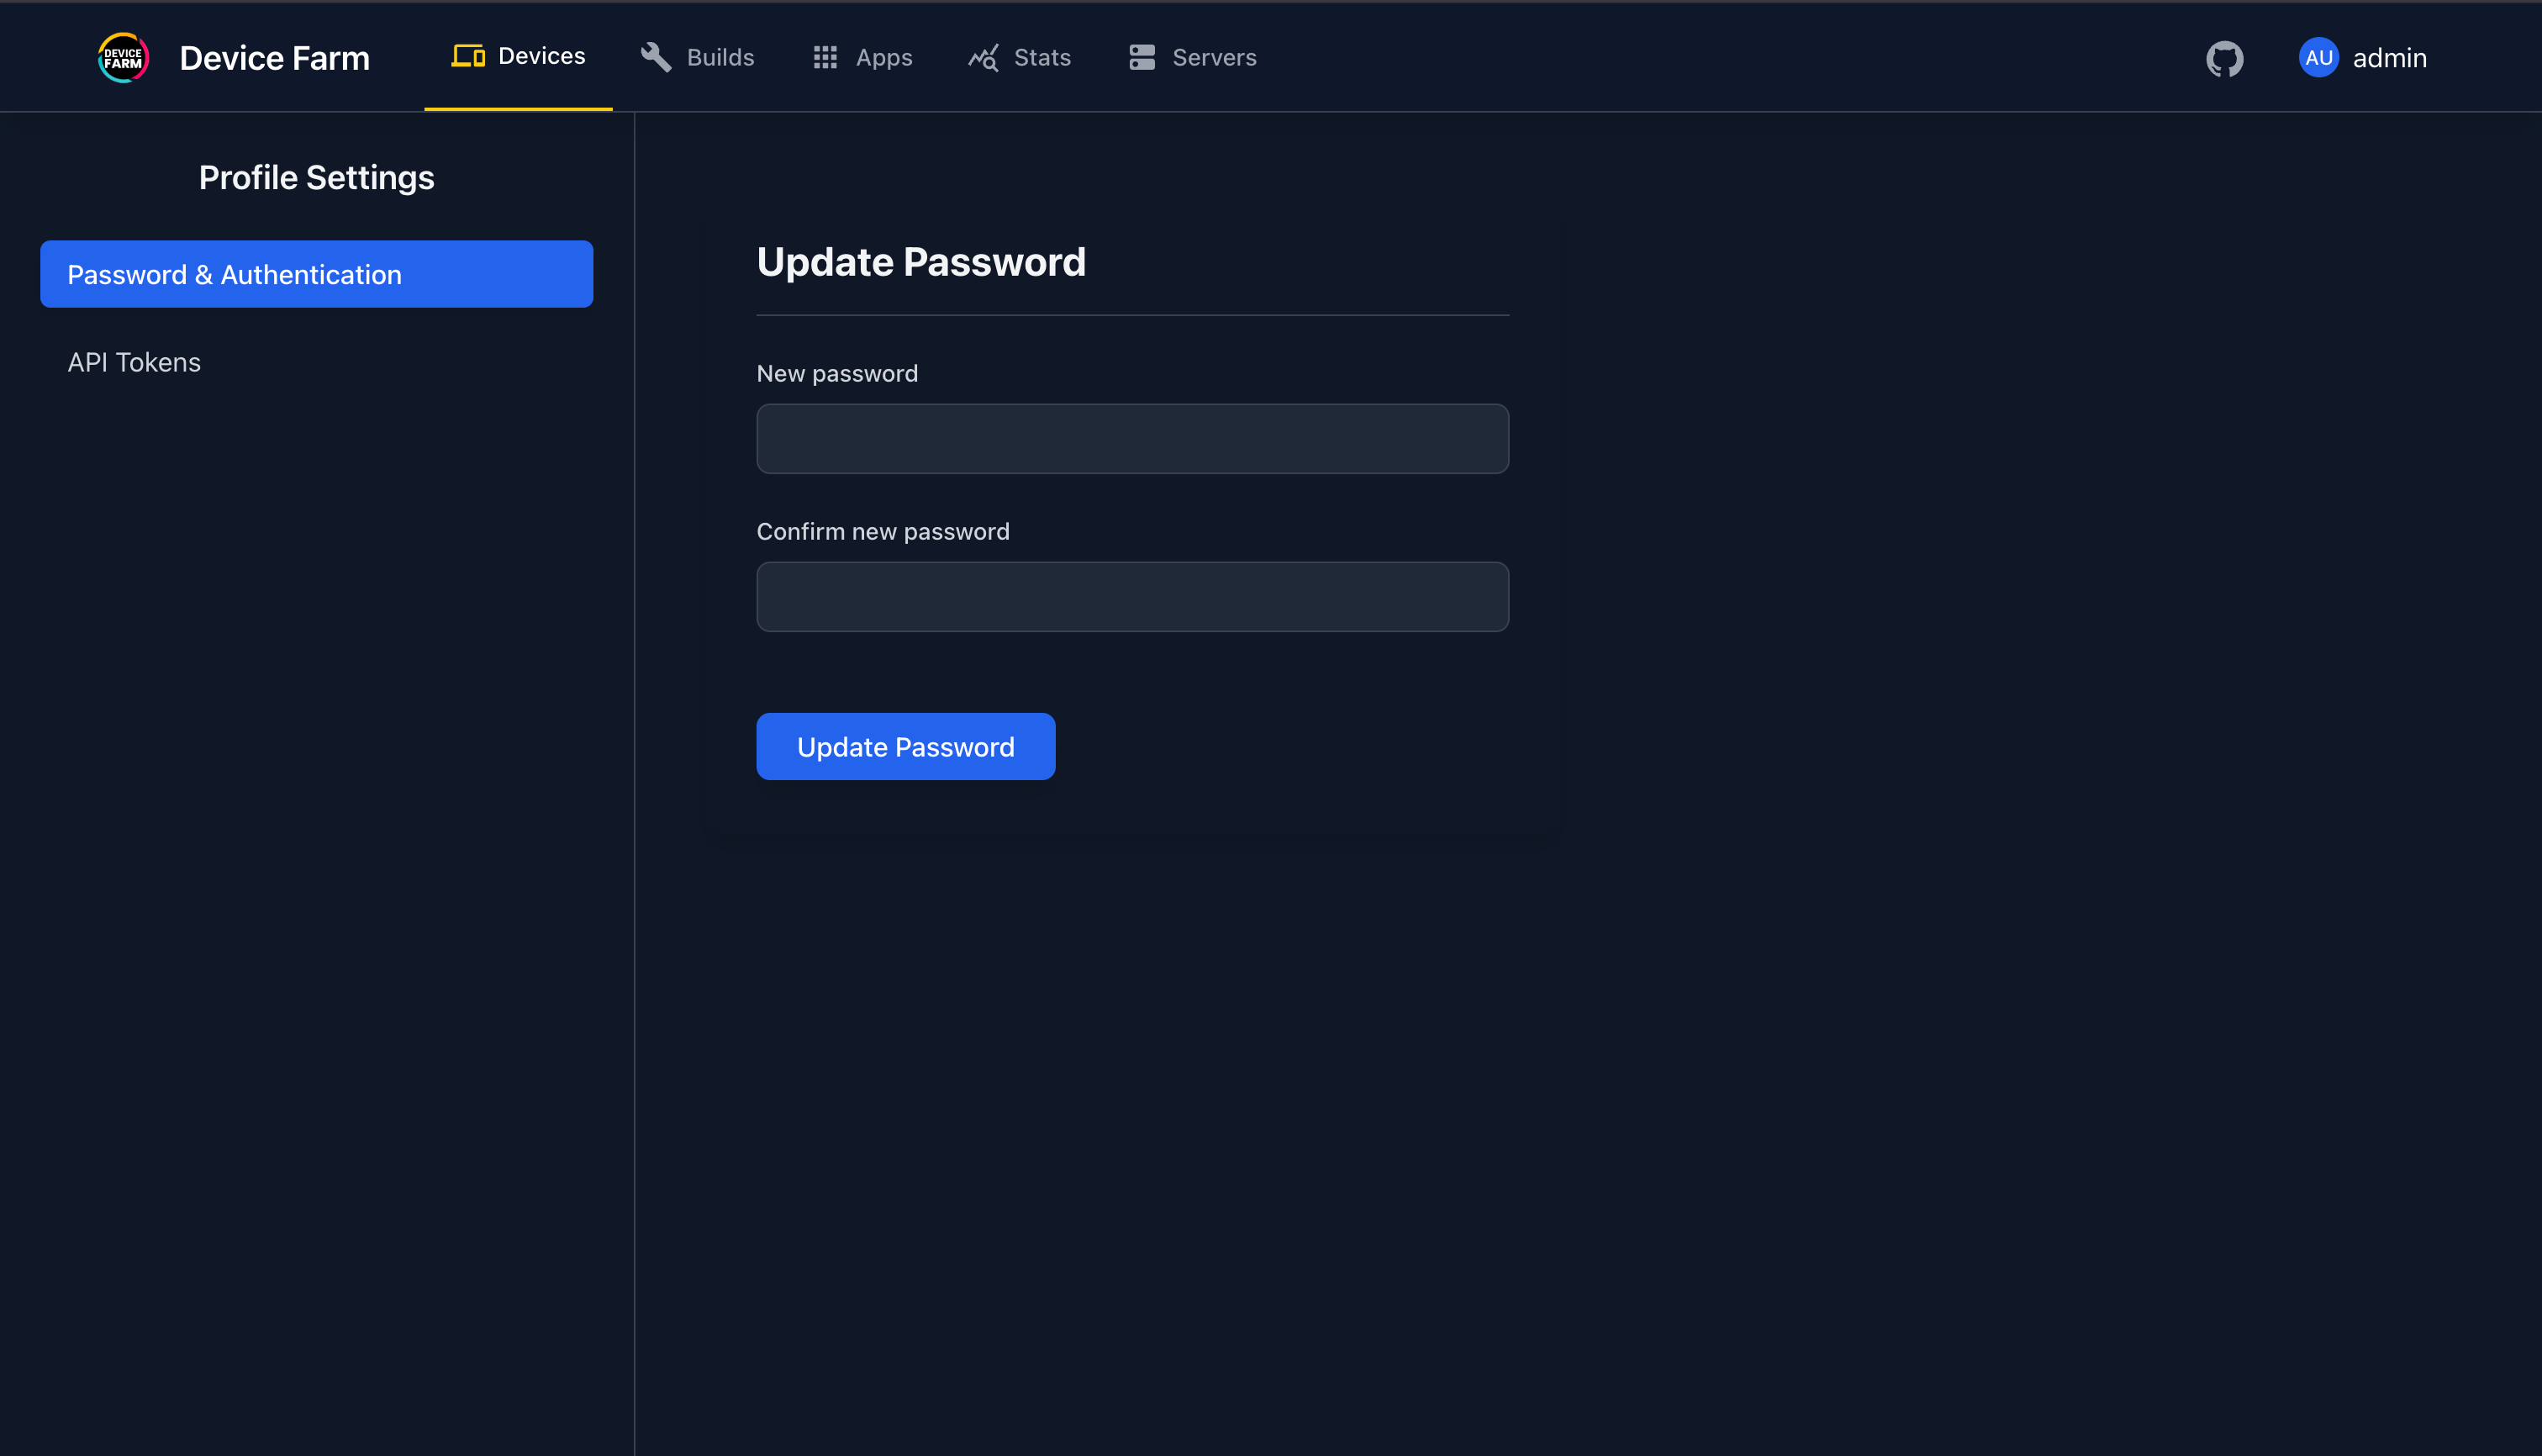Open the API Tokens section
The width and height of the screenshot is (2542, 1456).
point(134,362)
